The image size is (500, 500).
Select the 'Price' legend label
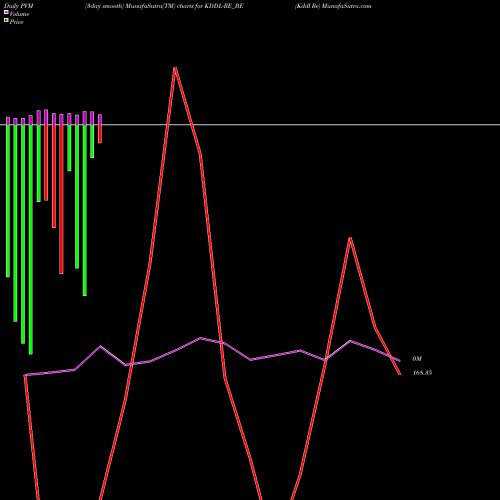(x=16, y=22)
